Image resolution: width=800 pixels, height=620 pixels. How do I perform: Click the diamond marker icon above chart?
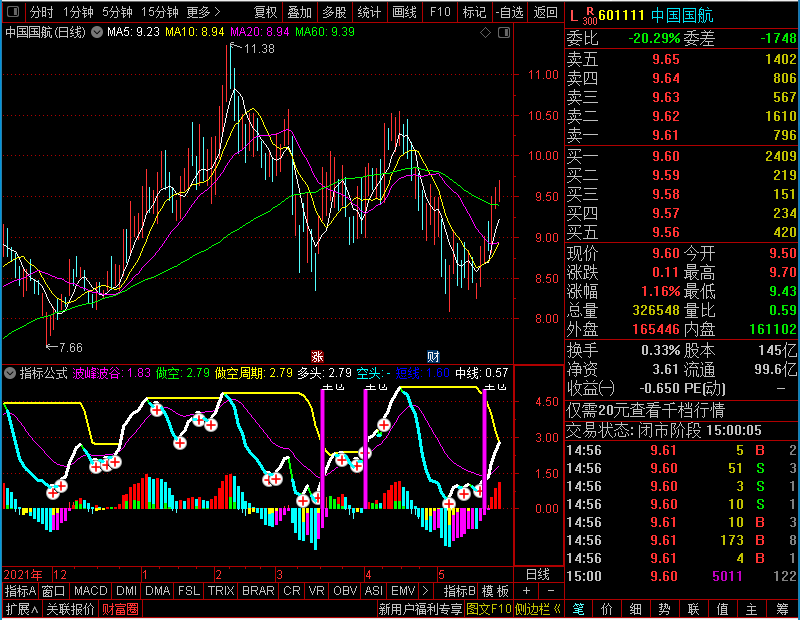pyautogui.click(x=485, y=33)
